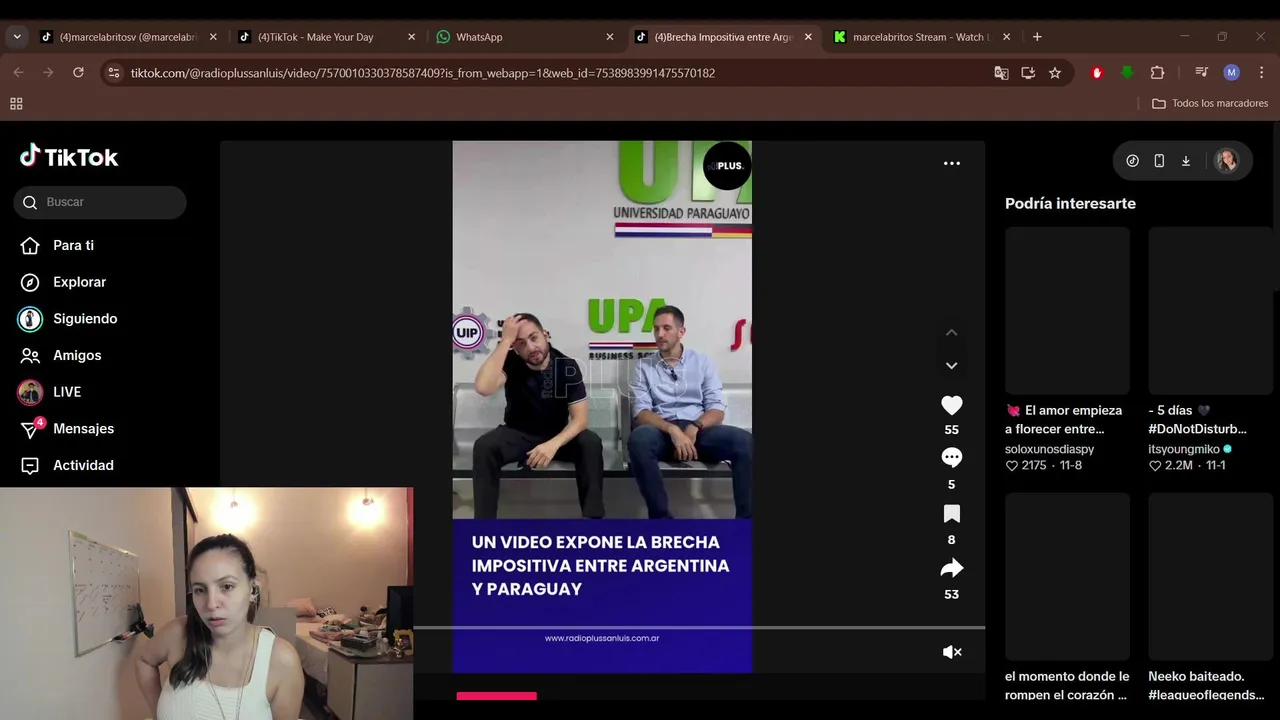Switch to marcelabritos Stream Kick tab
This screenshot has height=720, width=1280.
point(921,37)
